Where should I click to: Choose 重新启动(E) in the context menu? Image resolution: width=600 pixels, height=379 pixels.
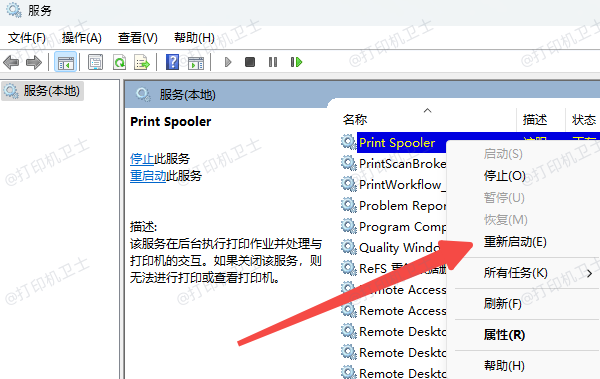click(x=515, y=242)
